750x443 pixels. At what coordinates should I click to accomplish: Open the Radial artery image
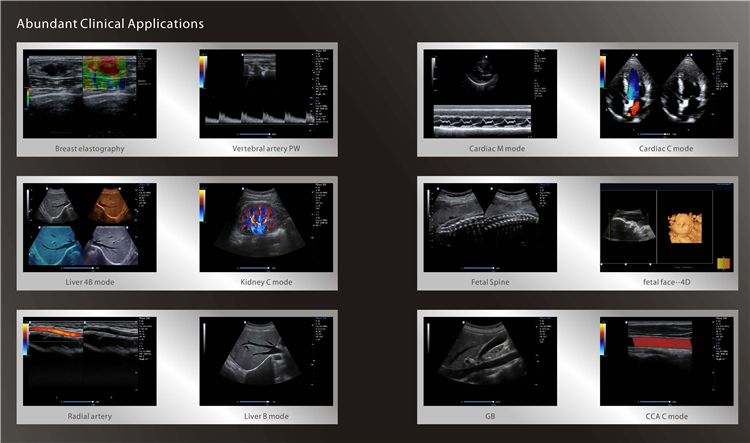coord(89,361)
